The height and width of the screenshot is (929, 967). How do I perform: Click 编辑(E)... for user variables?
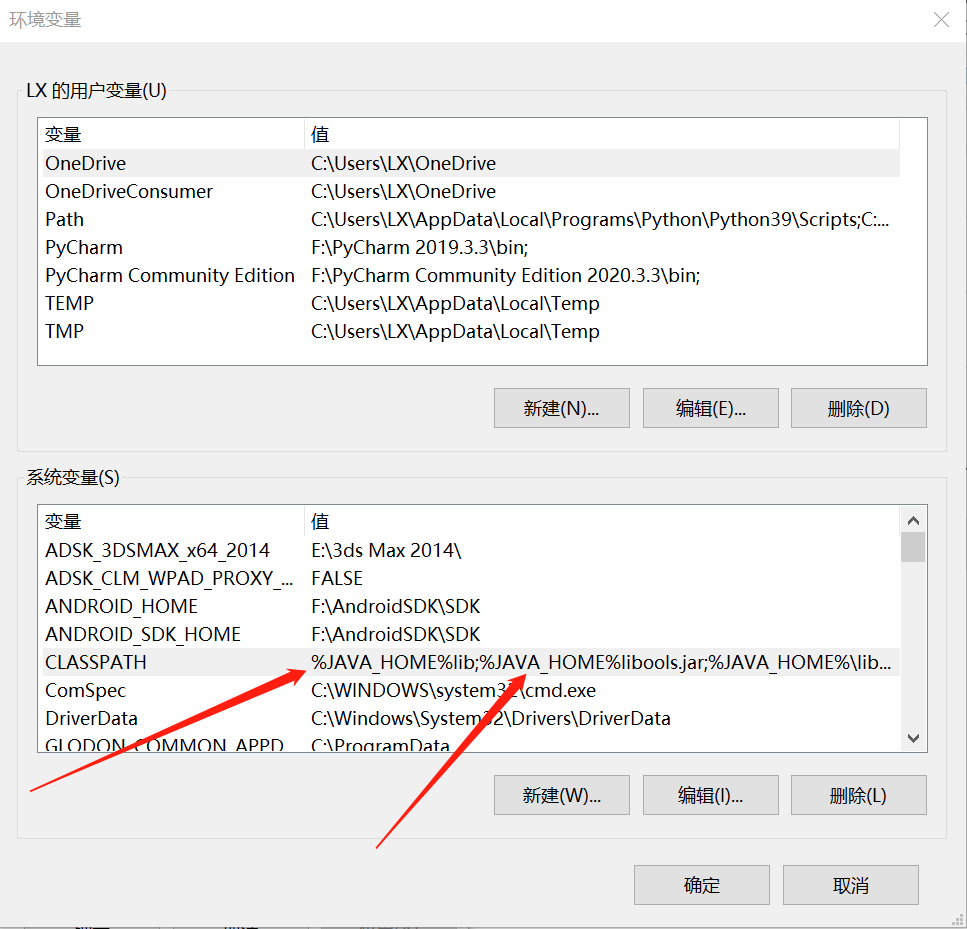point(710,408)
